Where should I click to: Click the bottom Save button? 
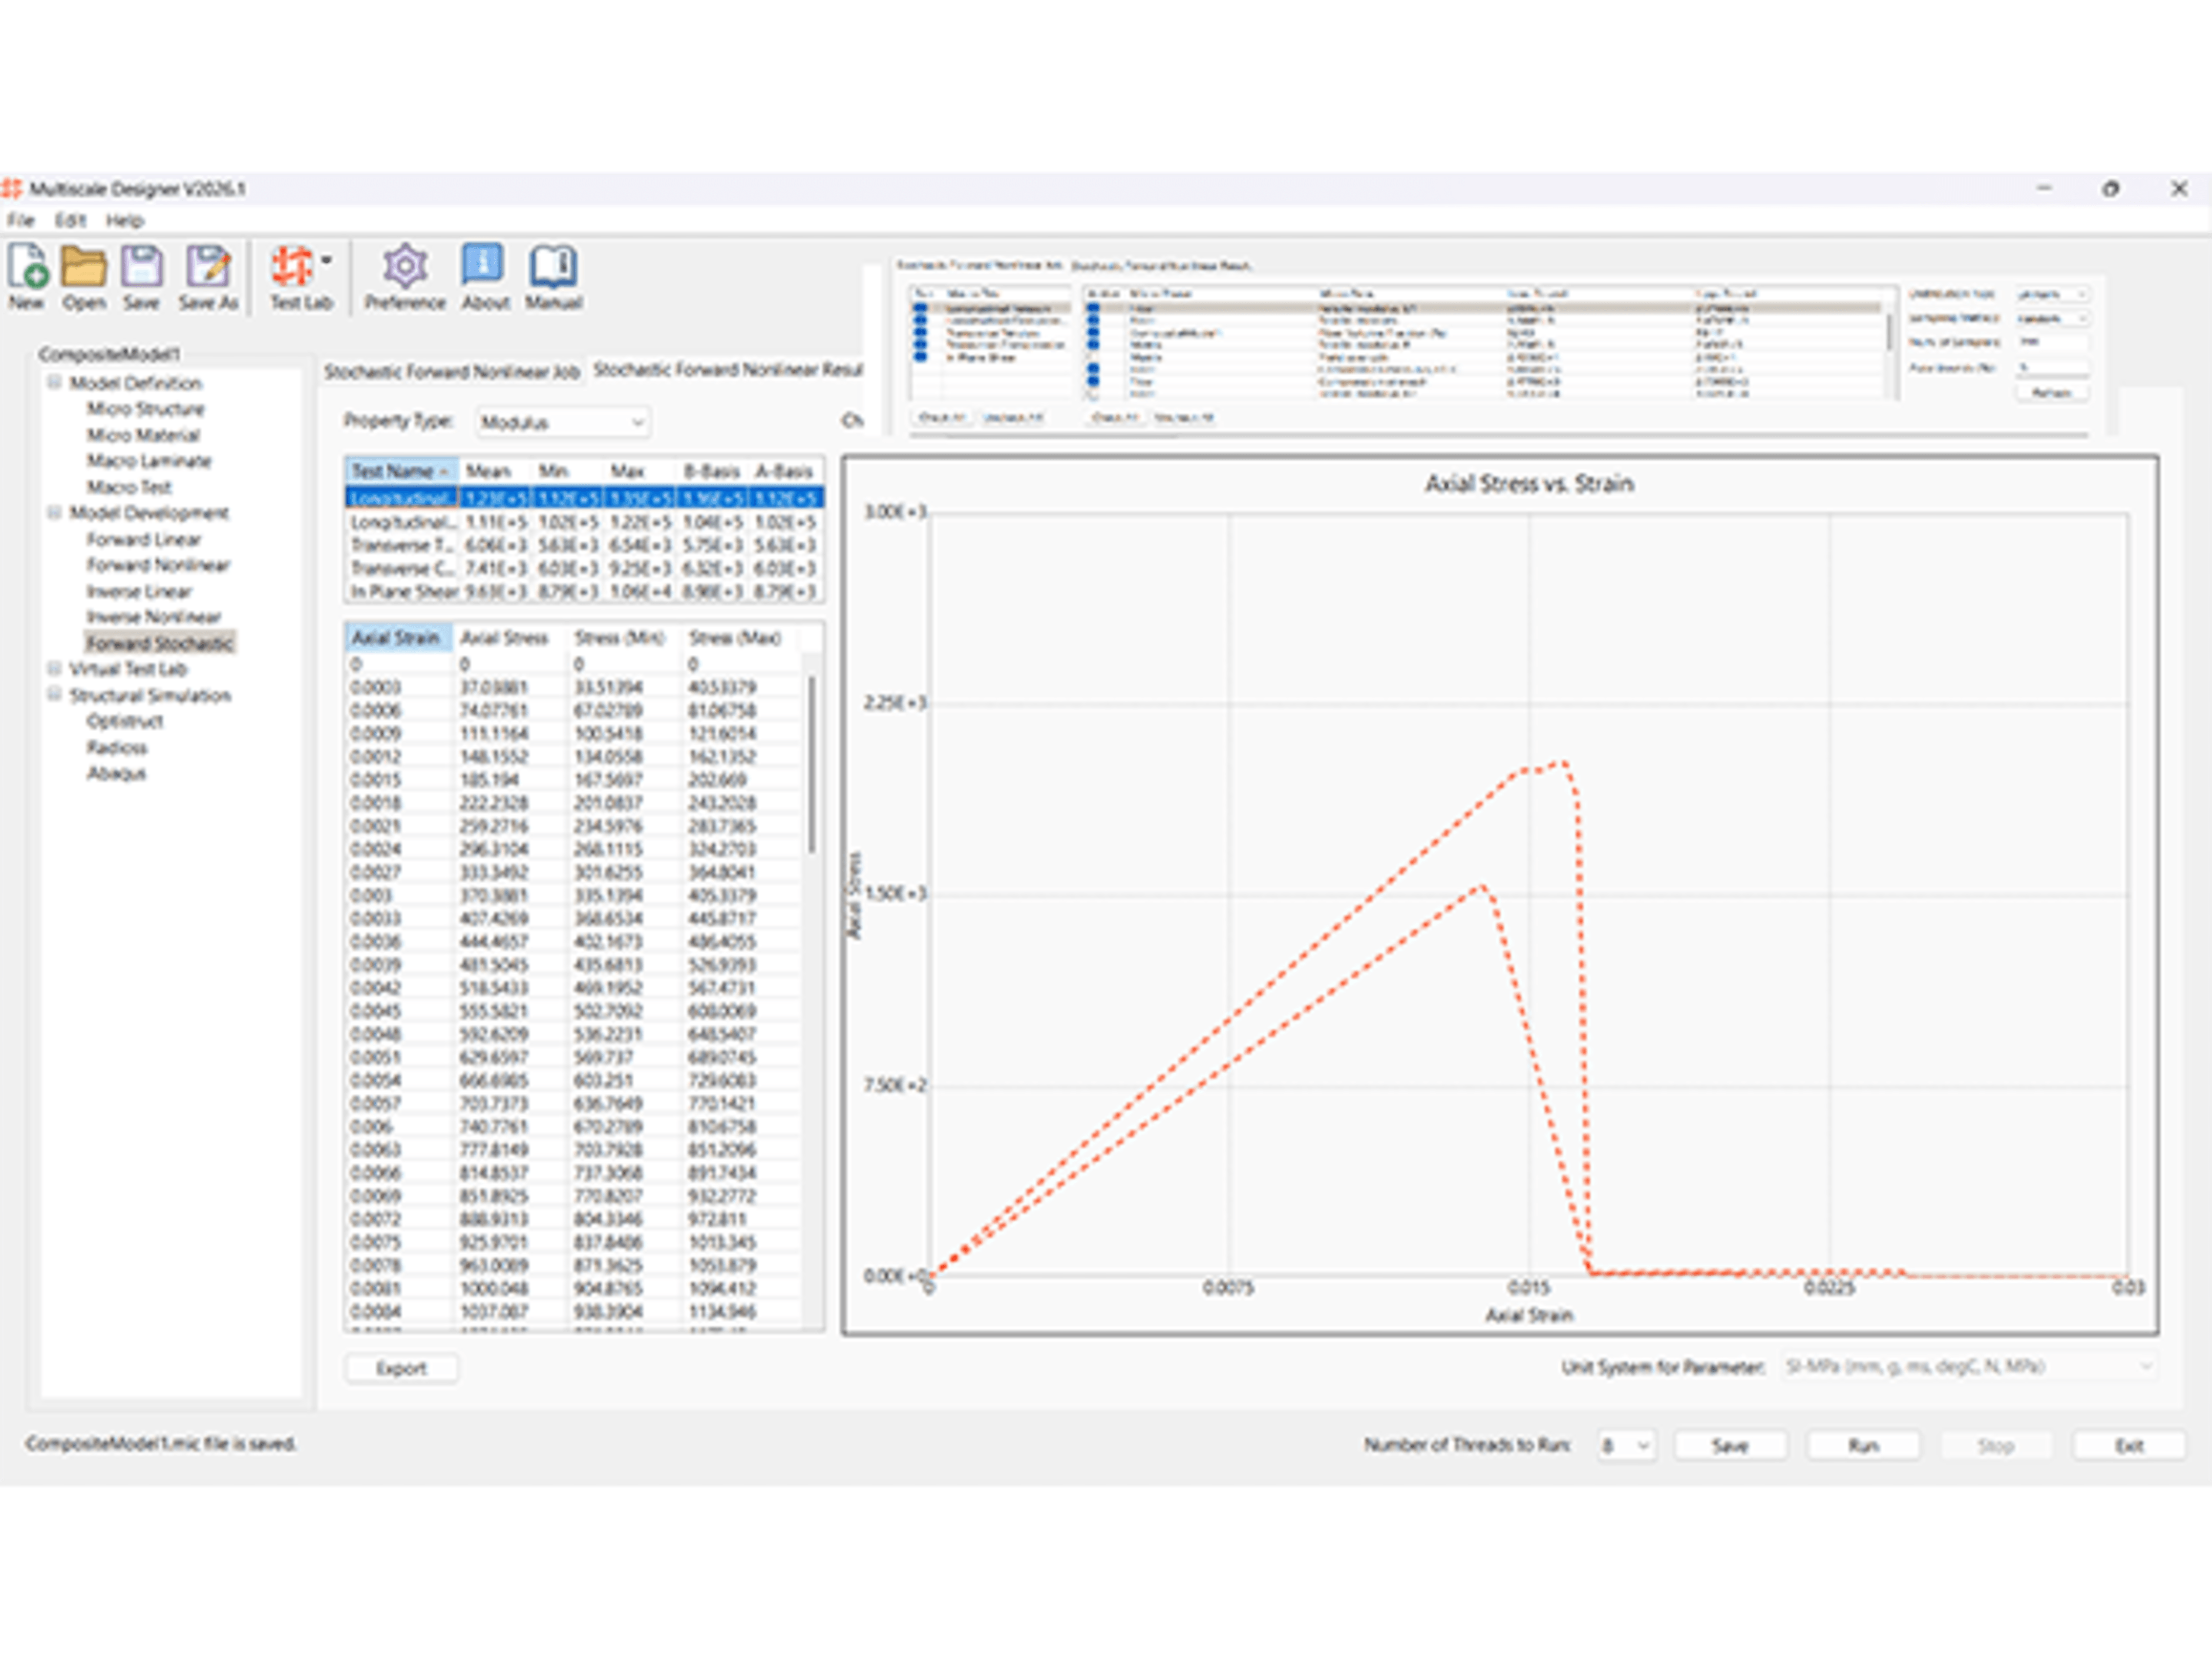(x=1730, y=1445)
